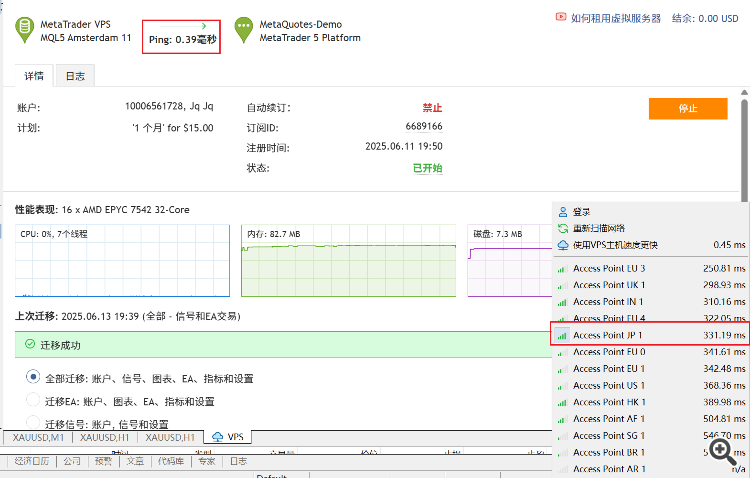Open the 专家 bottom tab
This screenshot has height=478, width=750.
point(207,461)
